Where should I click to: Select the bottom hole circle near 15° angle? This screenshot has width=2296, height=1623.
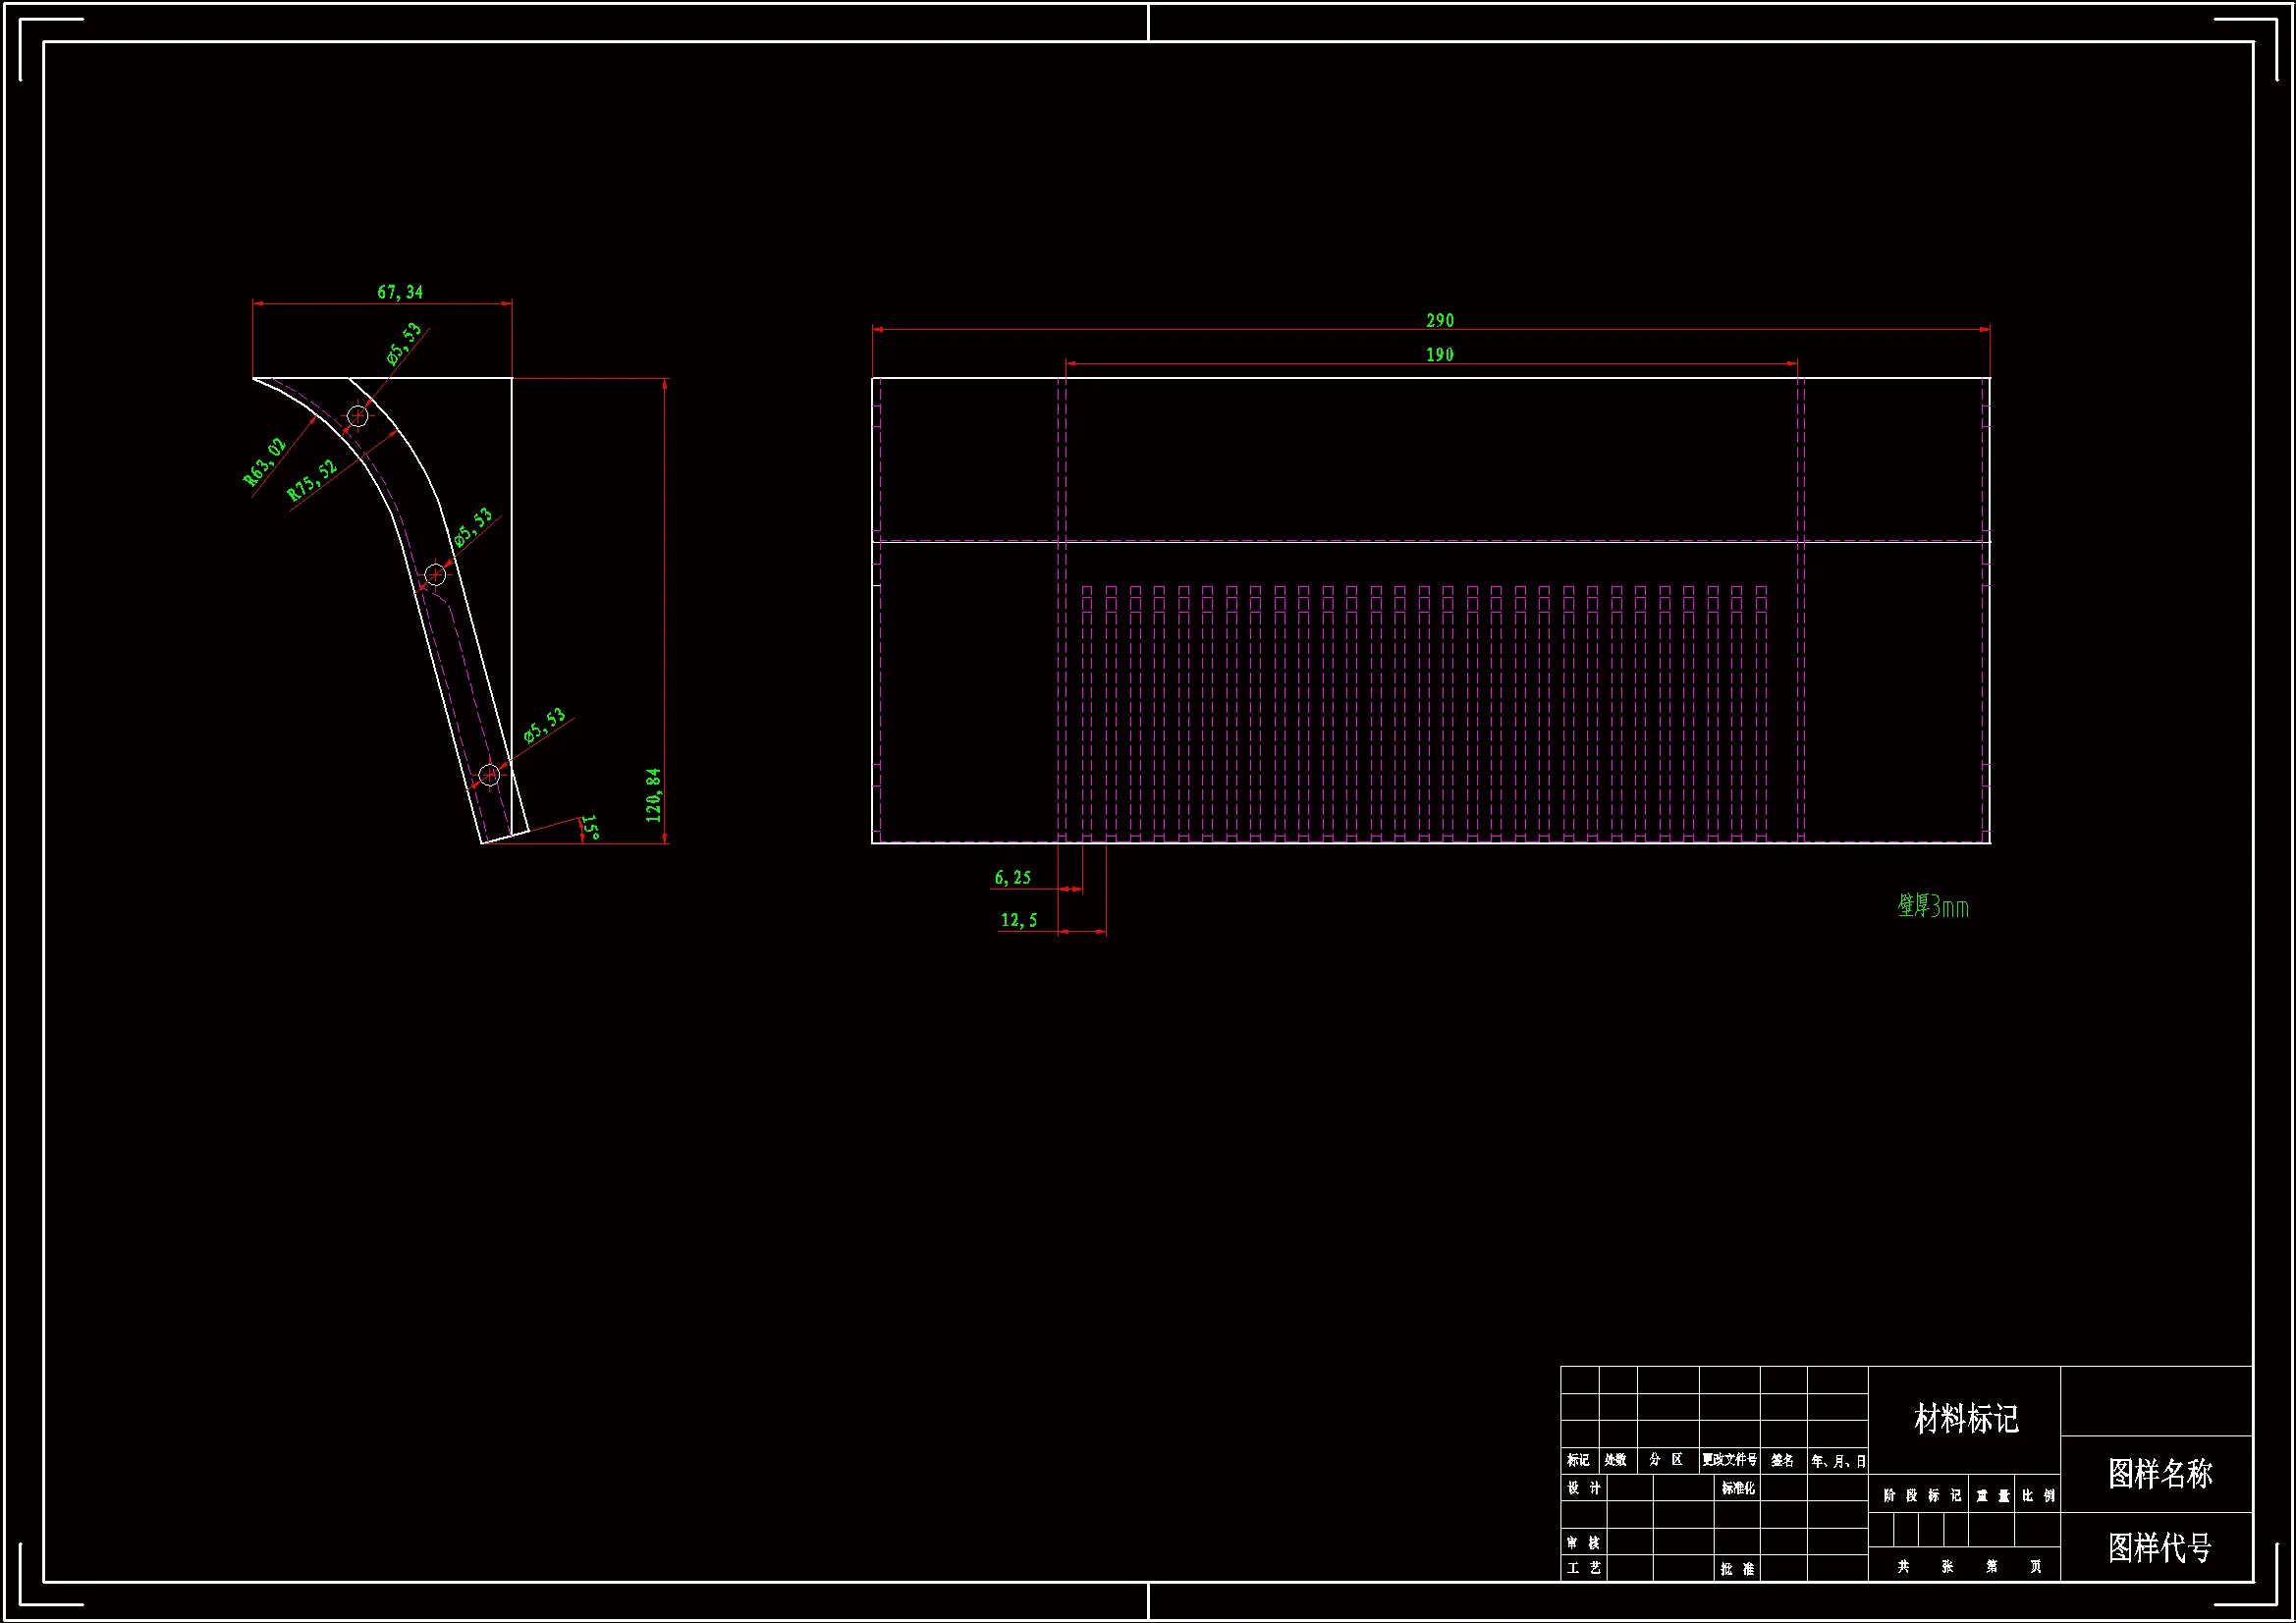489,774
